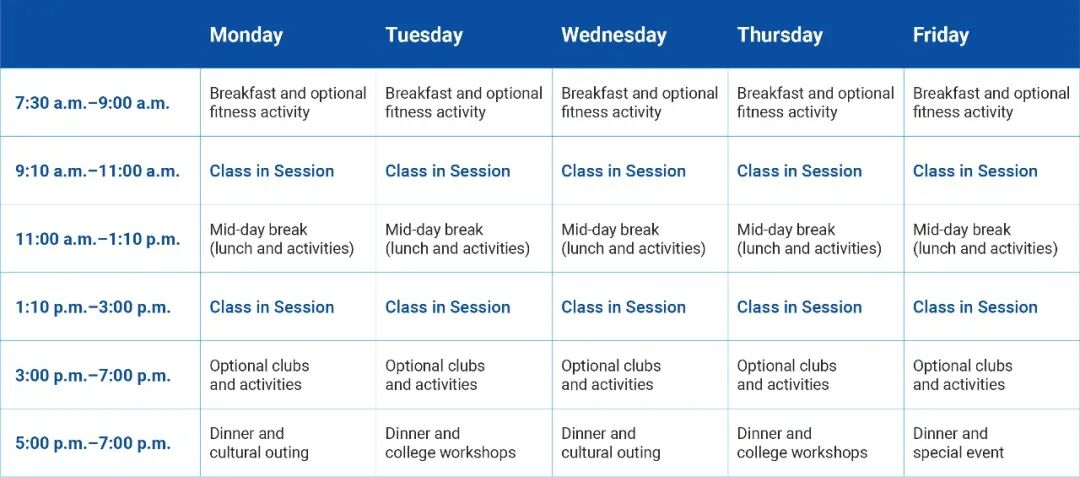Screen dimensions: 1080x477
Task: Select the Thursday column header
Action: click(x=779, y=35)
